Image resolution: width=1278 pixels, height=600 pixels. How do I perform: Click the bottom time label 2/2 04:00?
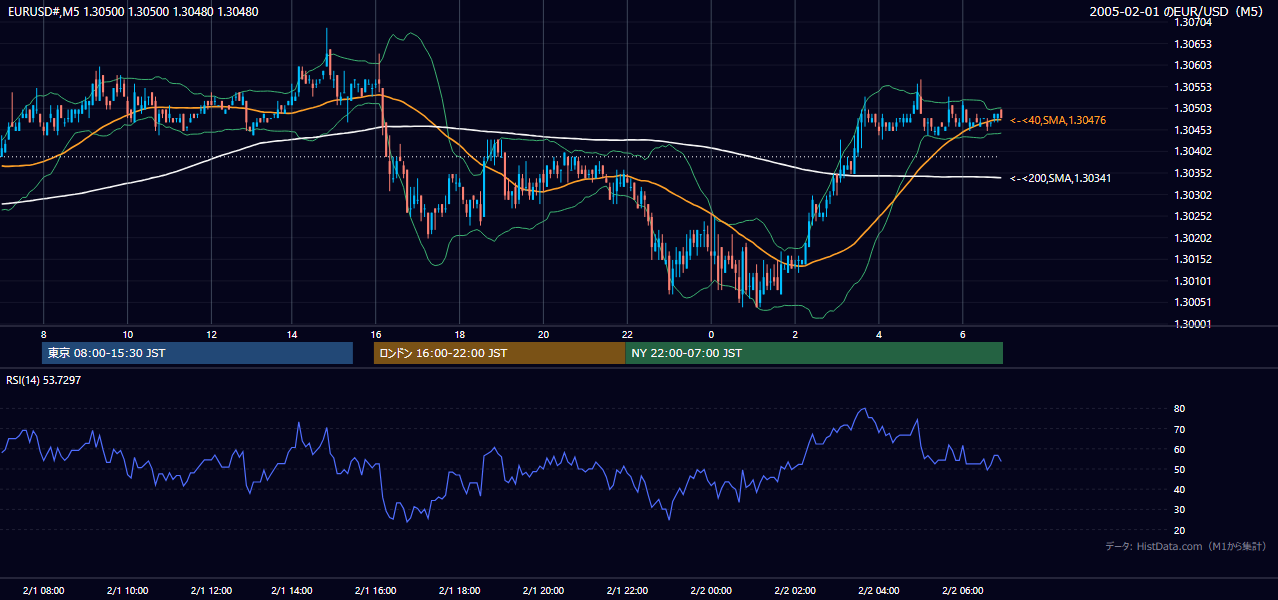879,591
